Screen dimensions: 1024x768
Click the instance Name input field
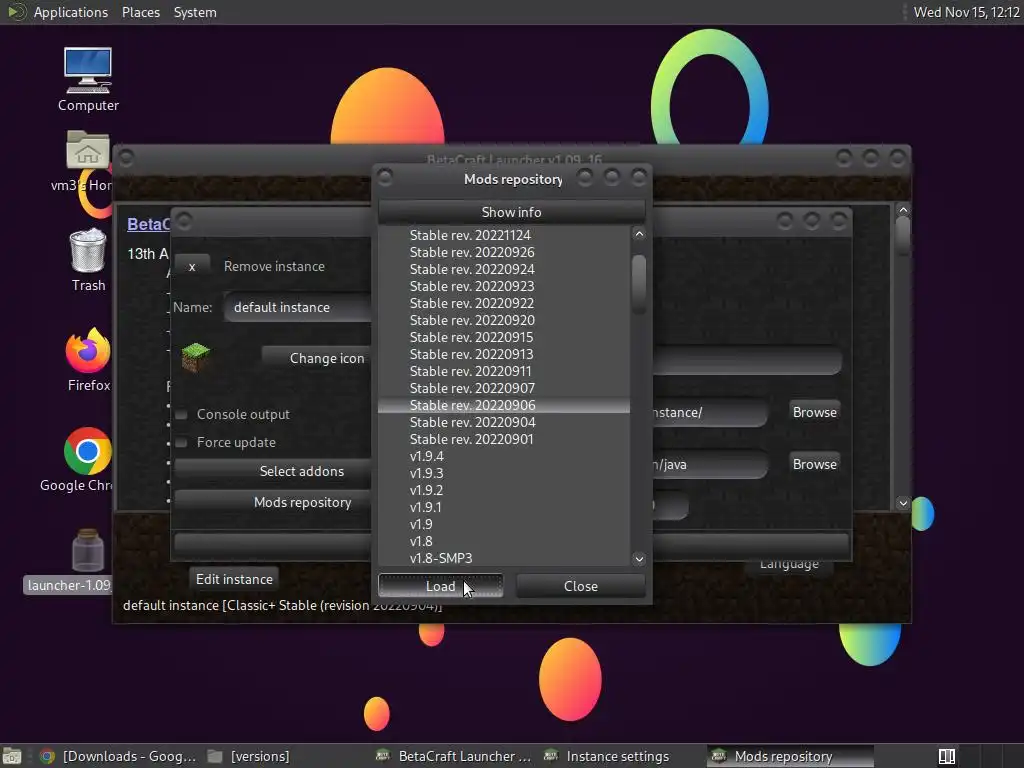click(298, 308)
